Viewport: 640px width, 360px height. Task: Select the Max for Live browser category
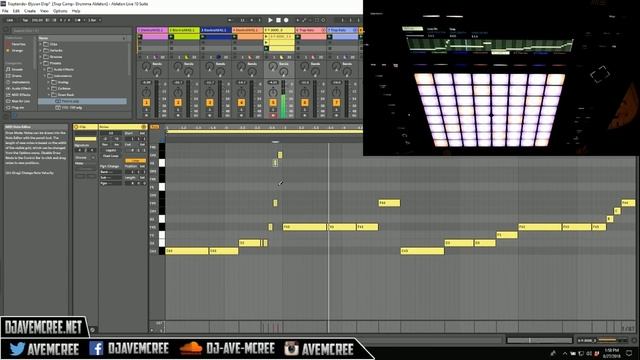[18, 101]
